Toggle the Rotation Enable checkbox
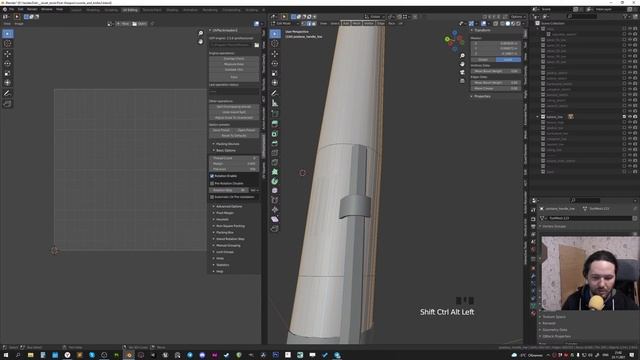The image size is (640, 360). coord(212,176)
